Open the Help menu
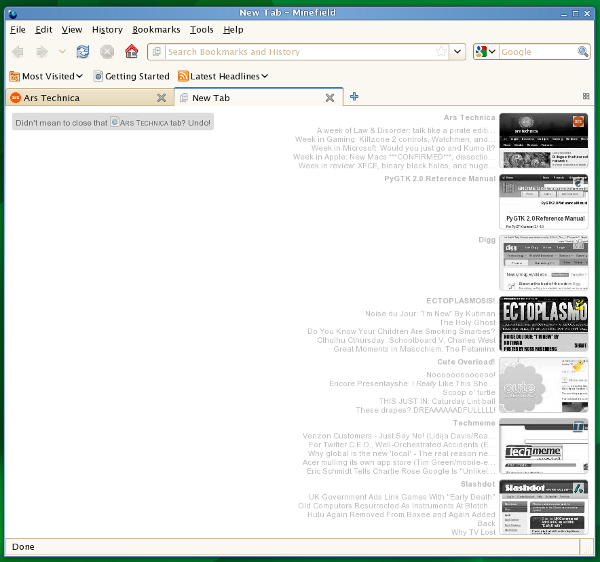The width and height of the screenshot is (600, 562). point(233,30)
